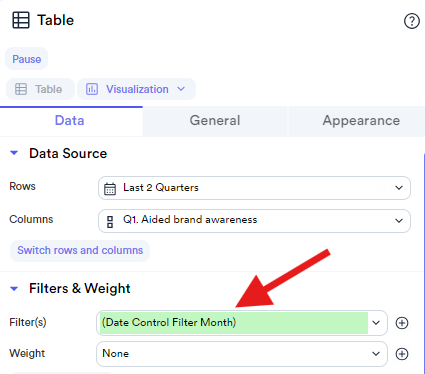Select the Data tab
Screen dimensions: 425x374
71,121
